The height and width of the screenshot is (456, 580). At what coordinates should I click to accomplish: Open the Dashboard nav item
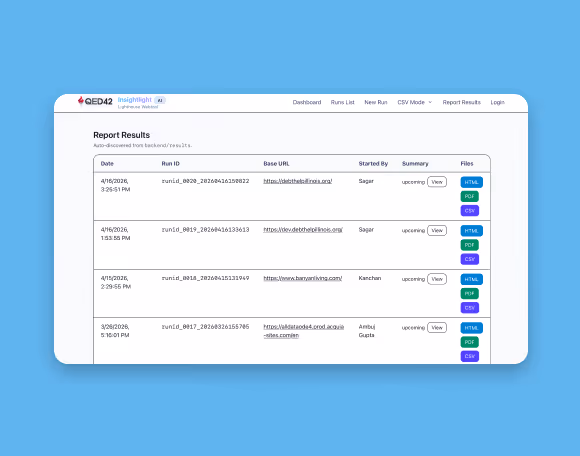point(307,102)
